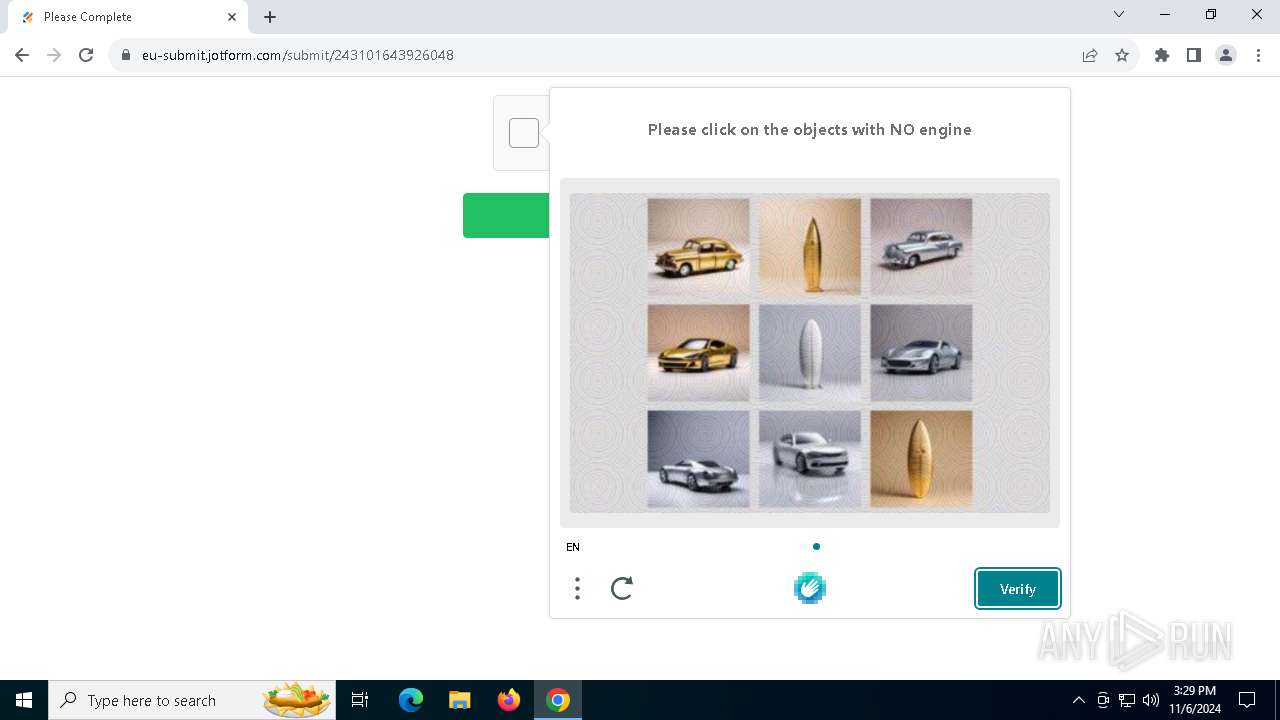Click the hCaptcha hand logo
Viewport: 1280px width, 720px height.
tap(810, 588)
